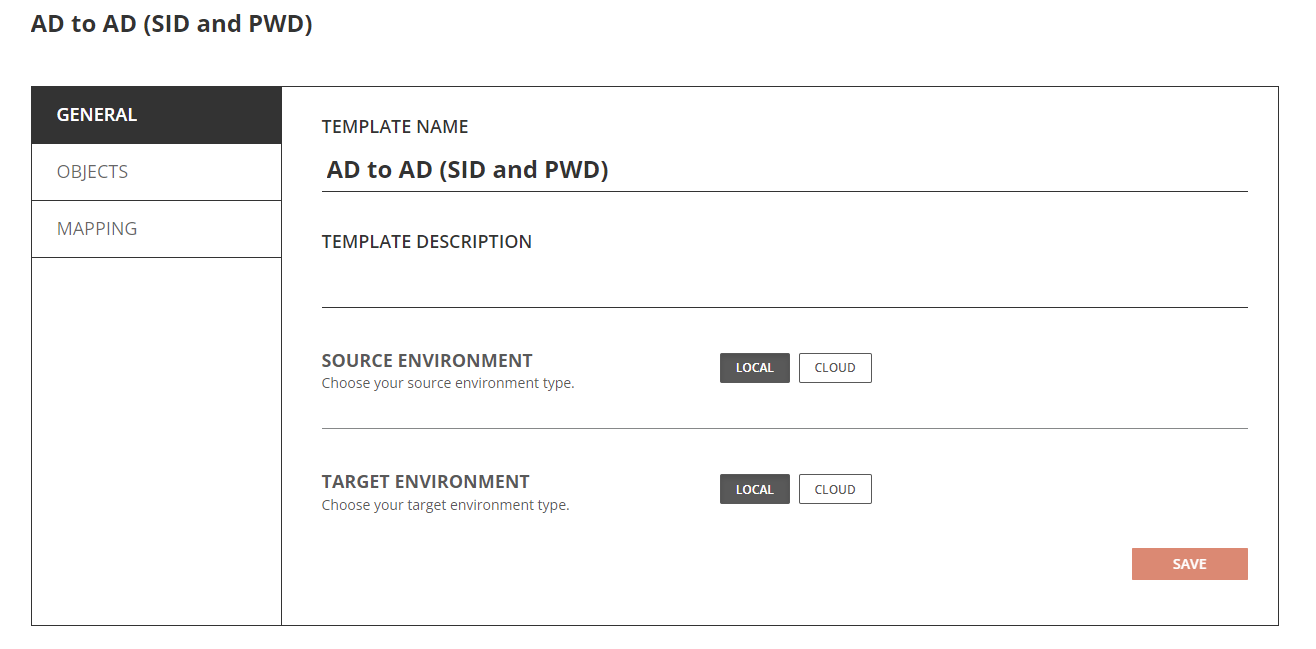Viewport: 1316px width, 649px height.
Task: Click the divider line between Source and Target
Action: [784, 428]
